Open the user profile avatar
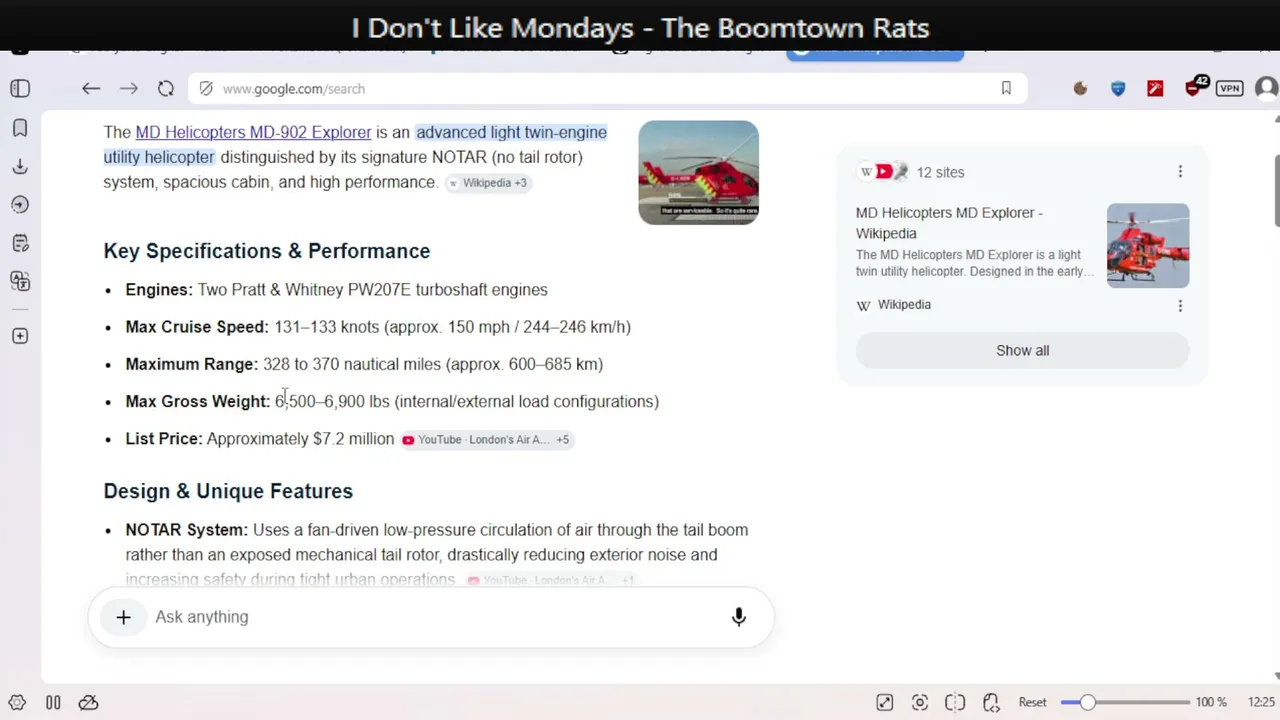 point(1267,89)
